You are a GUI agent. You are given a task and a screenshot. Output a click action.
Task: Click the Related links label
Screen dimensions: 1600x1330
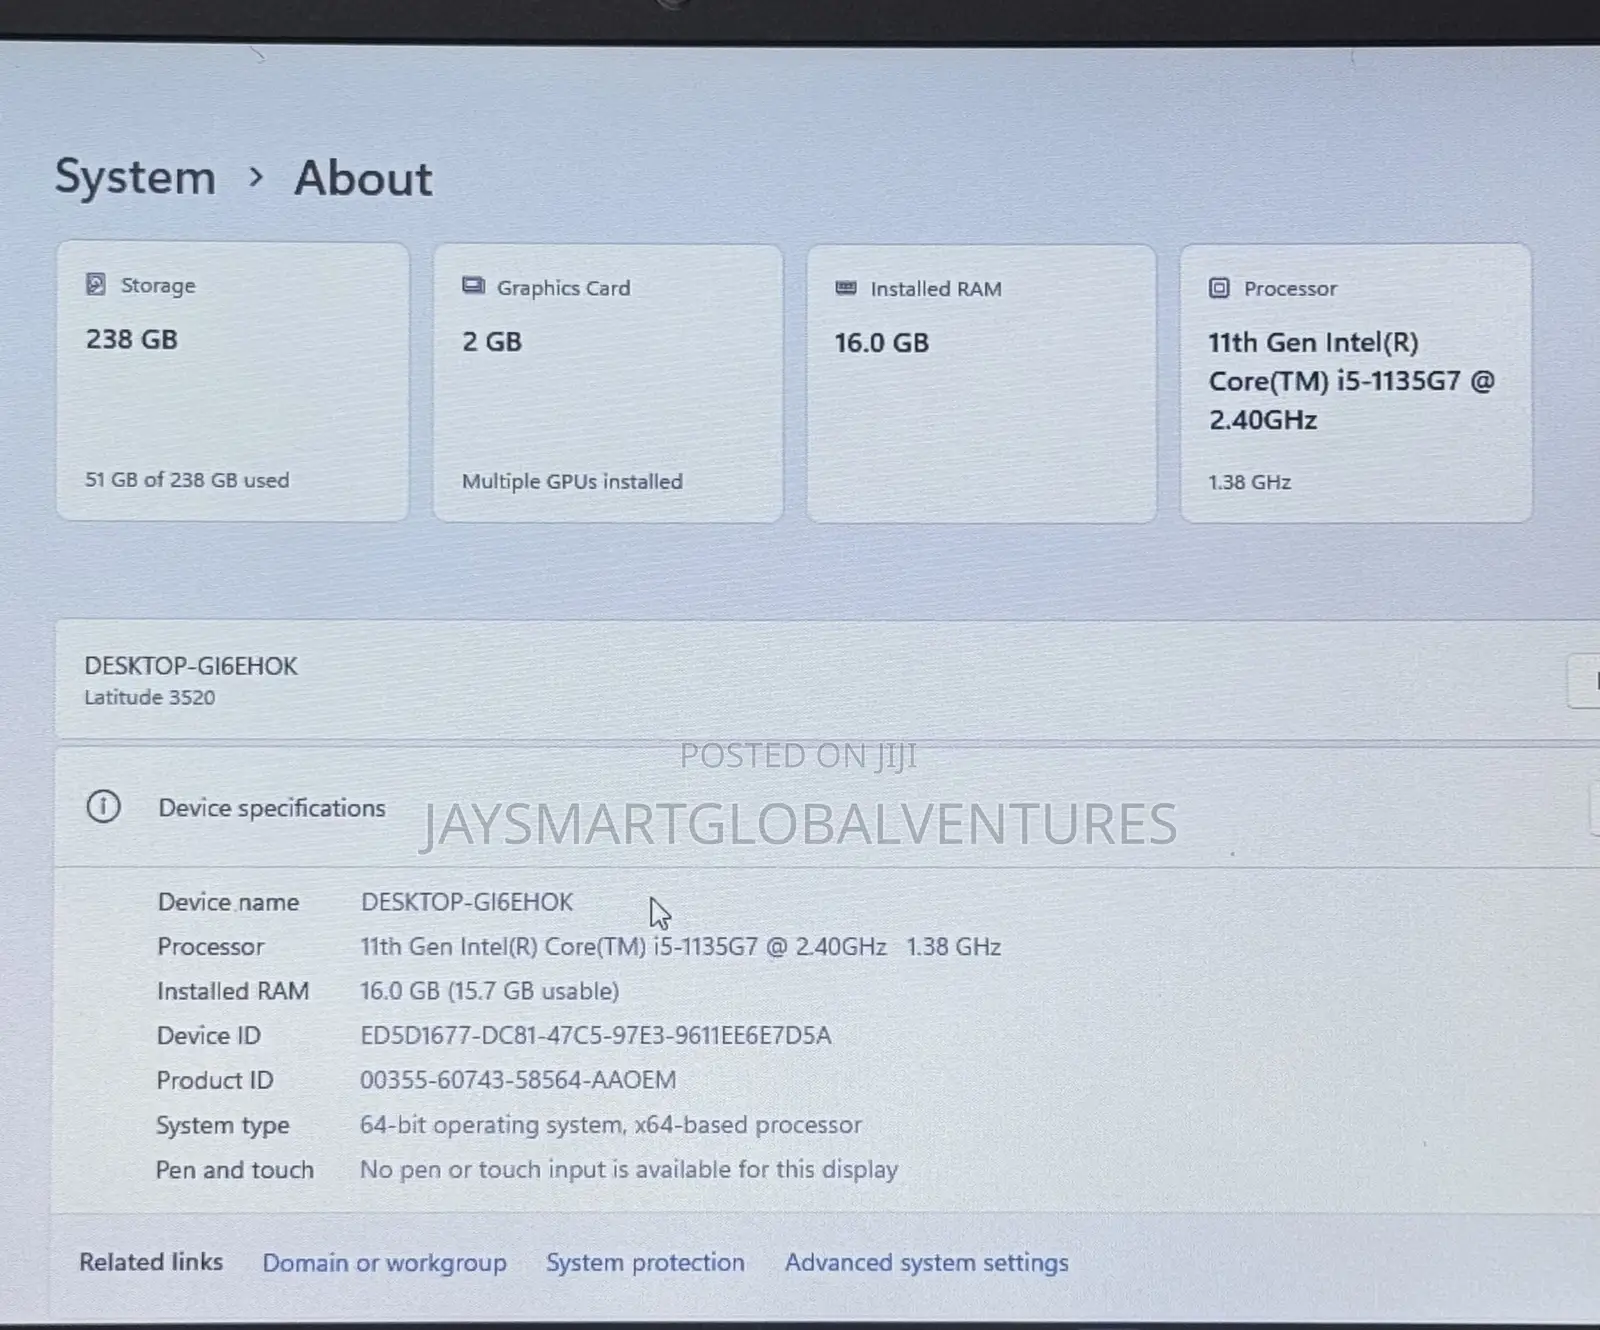click(x=151, y=1262)
